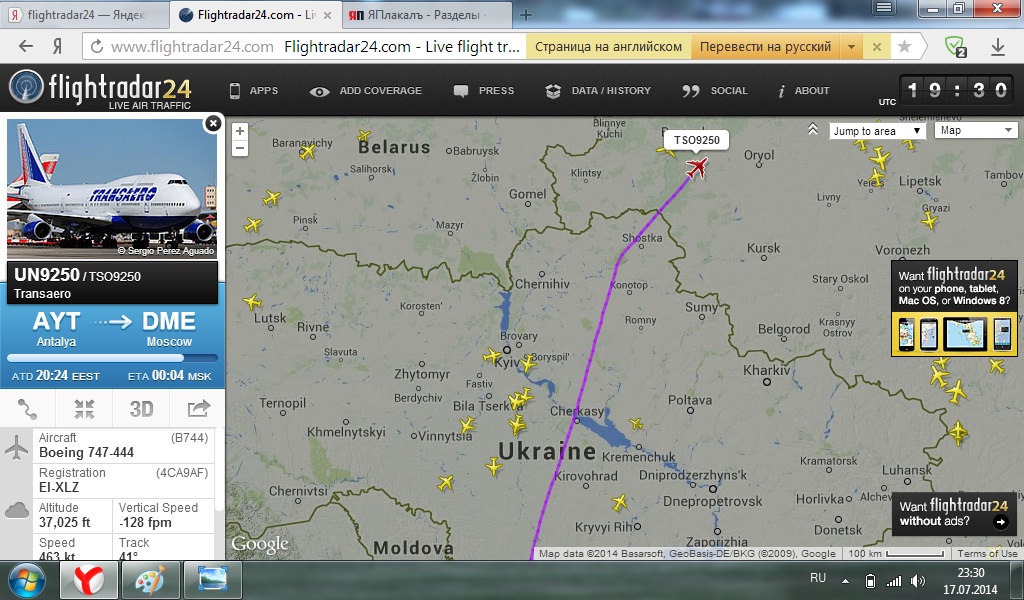Click the cloud weather icon
The width and height of the screenshot is (1024, 600).
(x=16, y=511)
